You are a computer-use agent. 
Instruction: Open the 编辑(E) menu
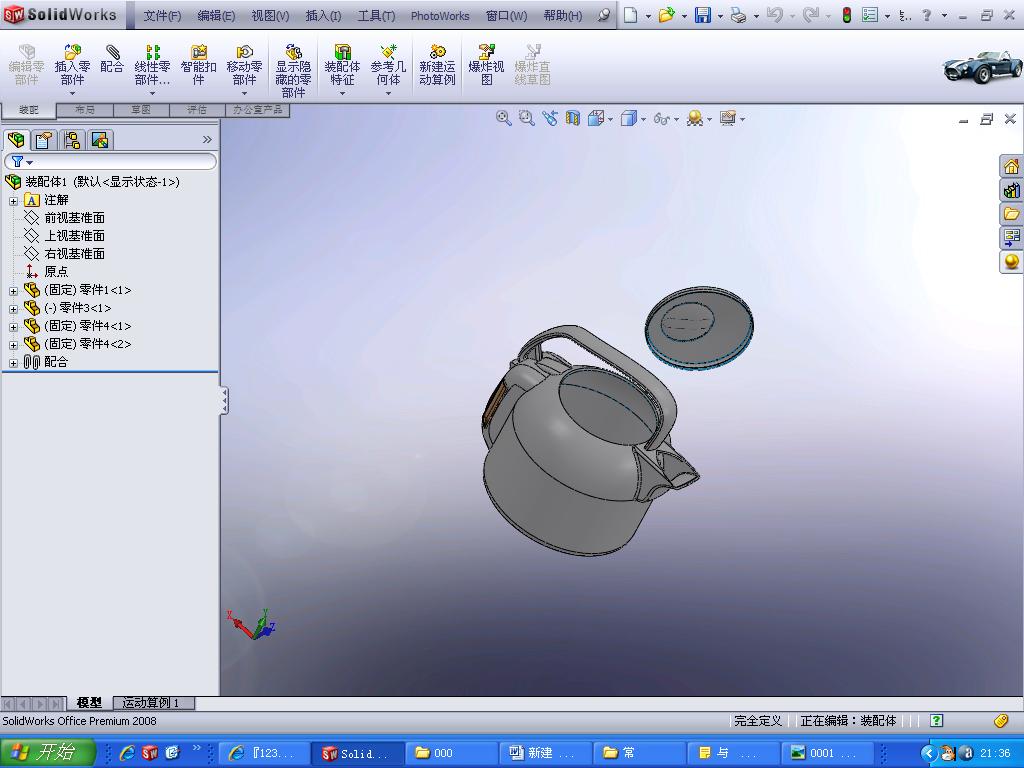(216, 16)
